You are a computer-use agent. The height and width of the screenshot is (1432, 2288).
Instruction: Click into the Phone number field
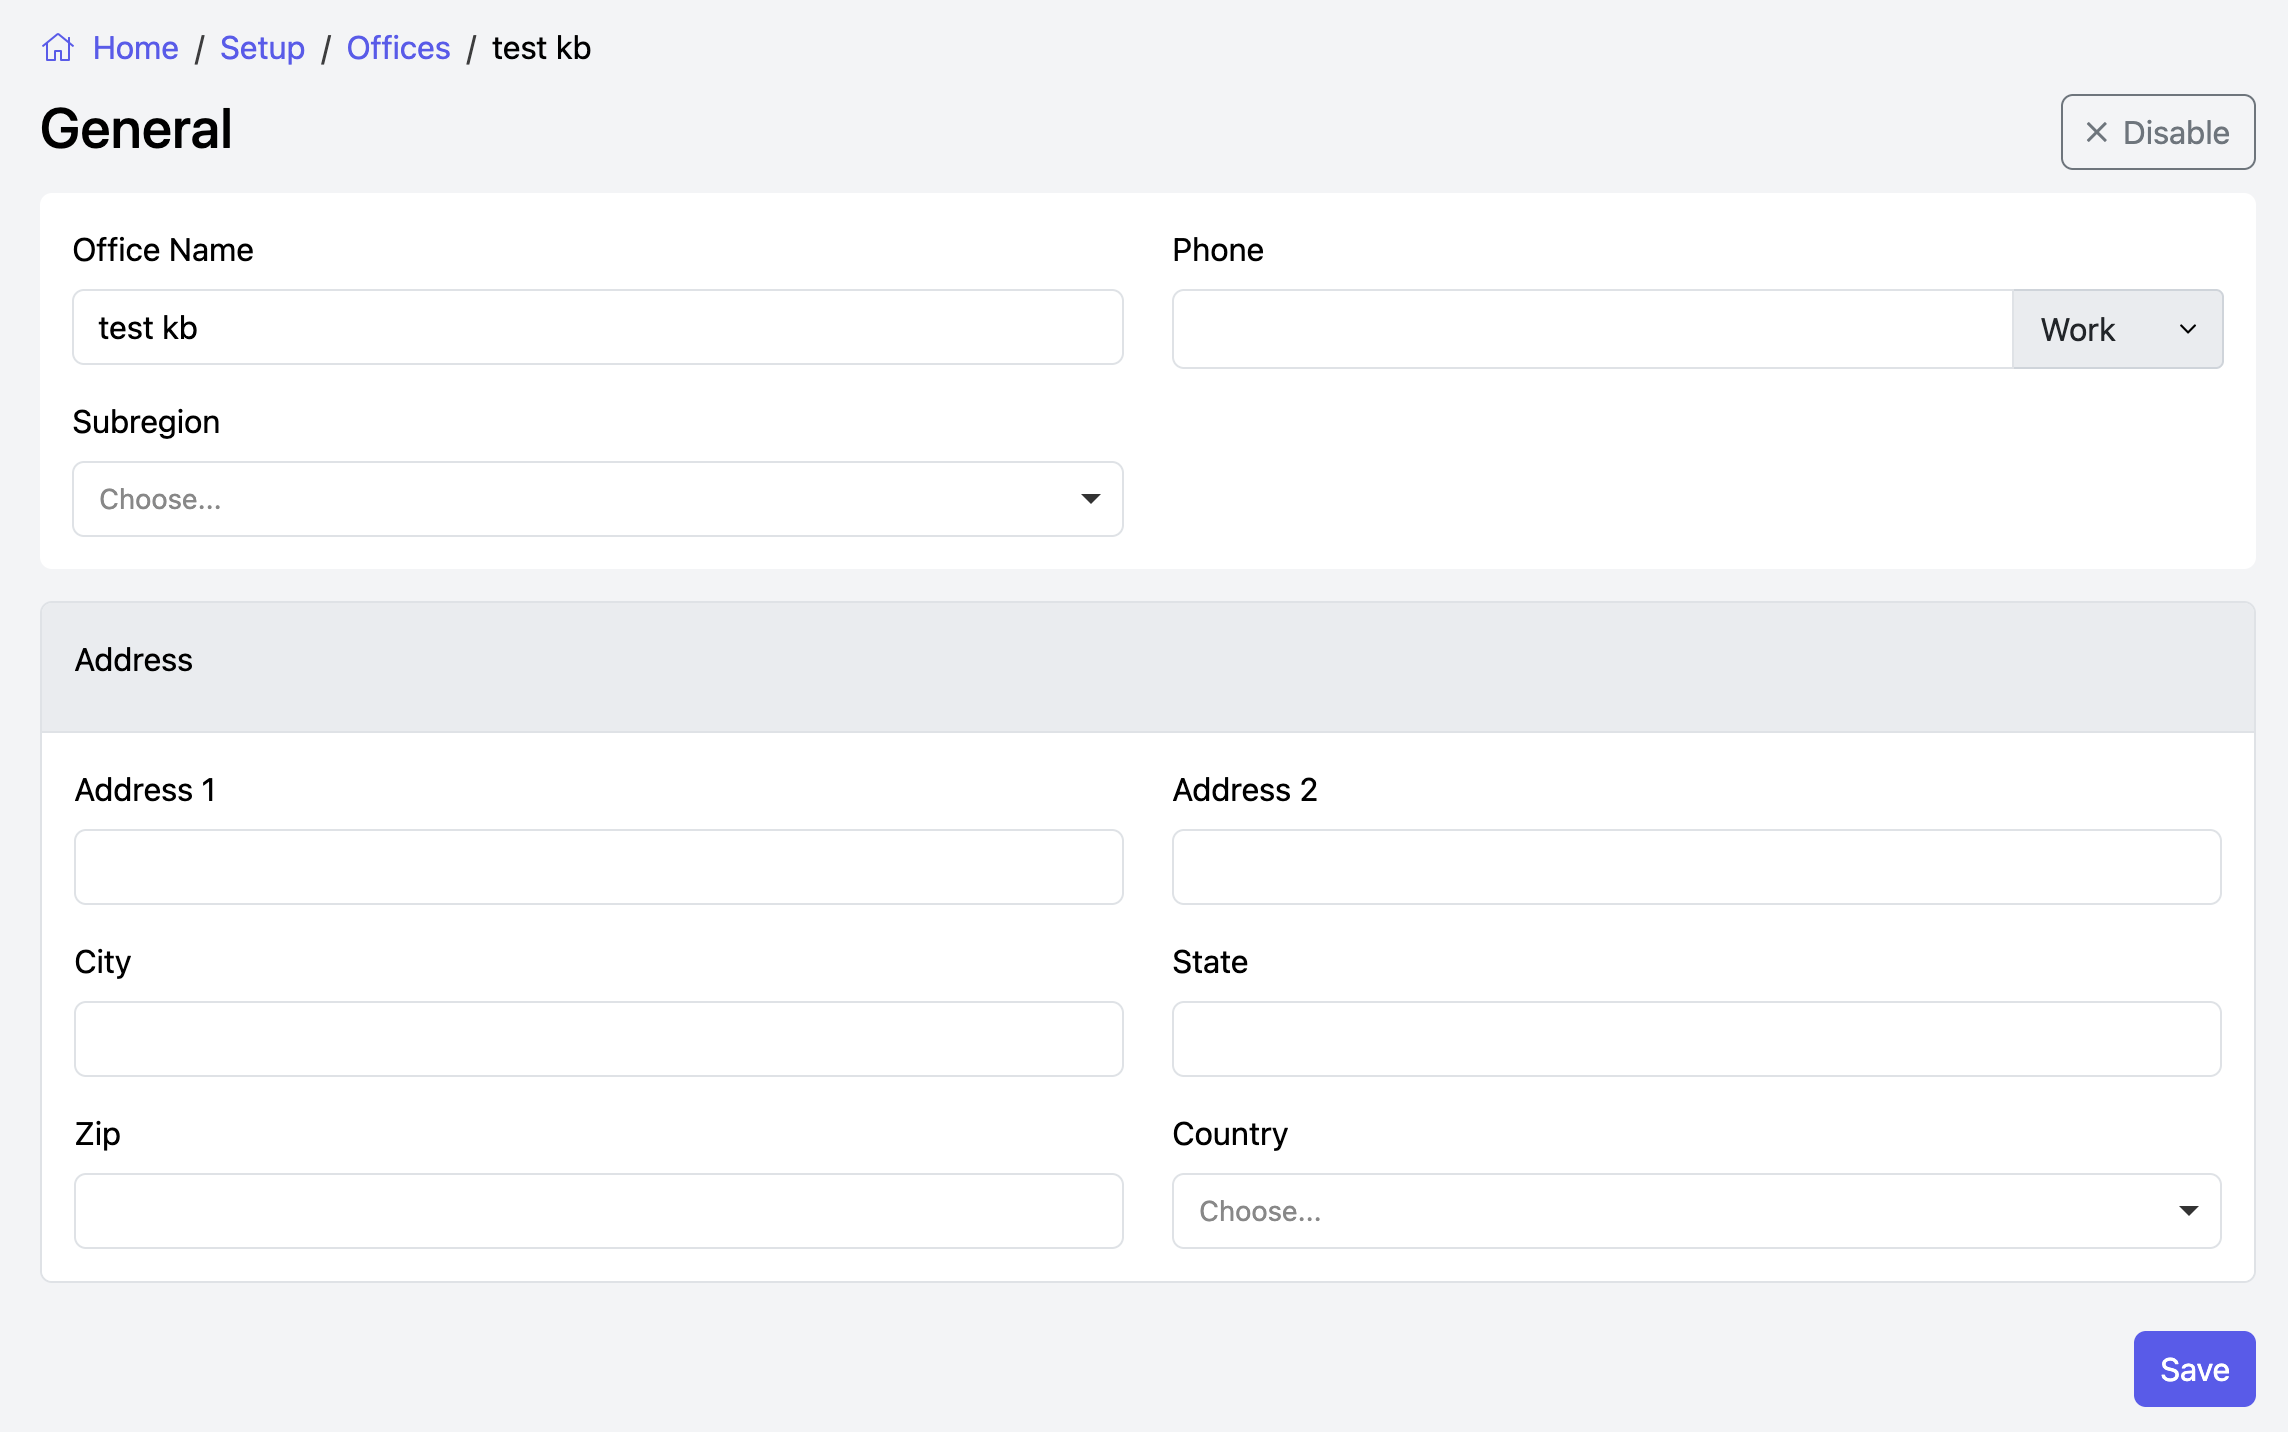tap(1591, 329)
